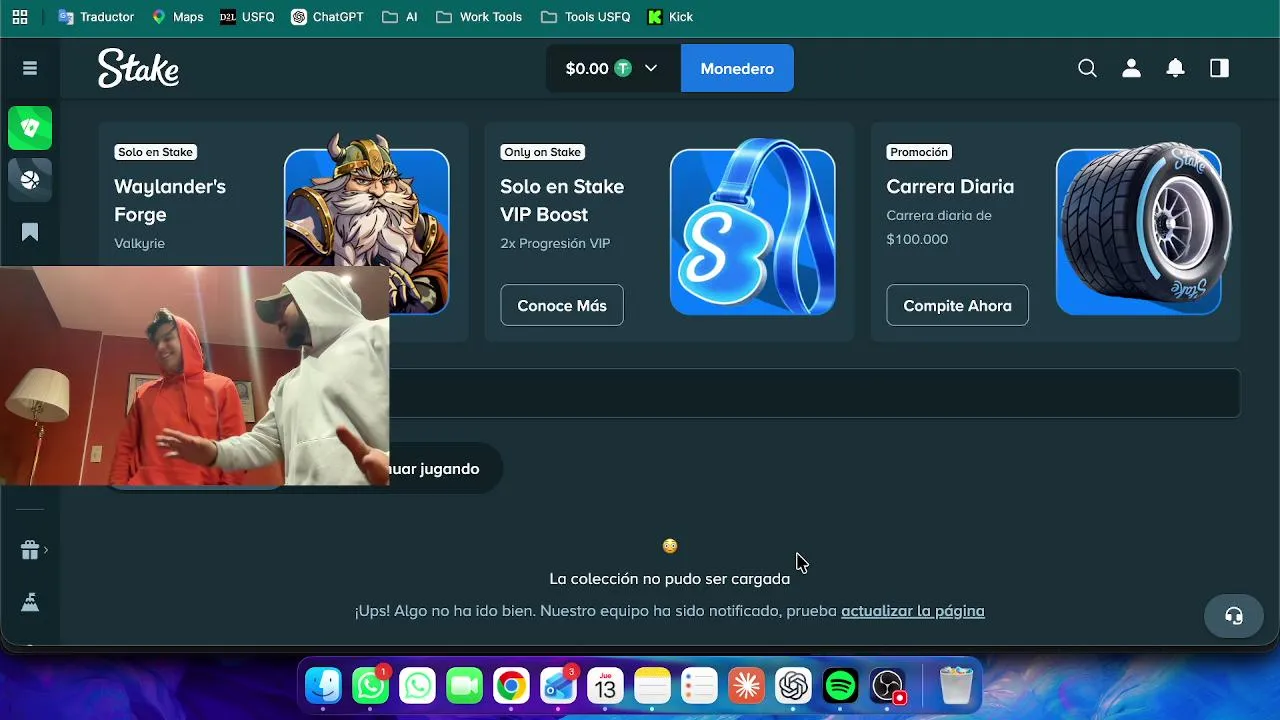
Task: Open live support headset button
Action: 1234,616
